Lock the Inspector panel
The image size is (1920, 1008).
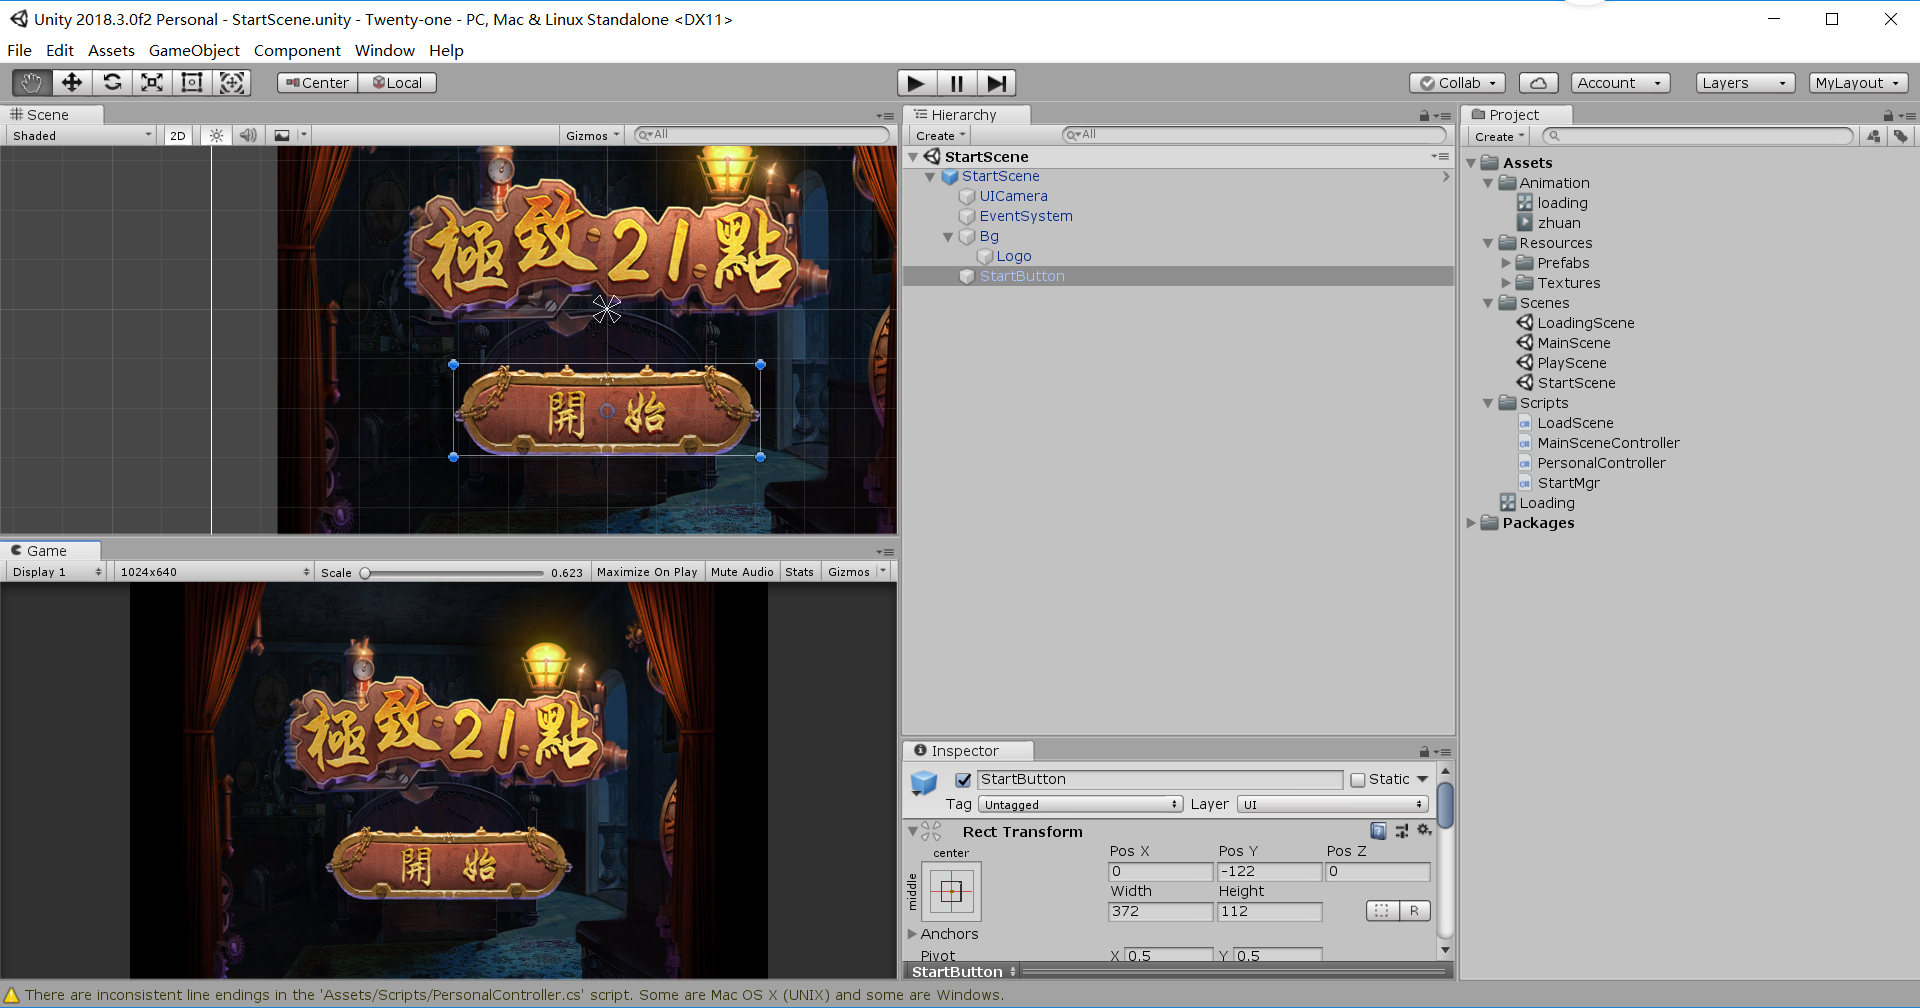pyautogui.click(x=1424, y=751)
